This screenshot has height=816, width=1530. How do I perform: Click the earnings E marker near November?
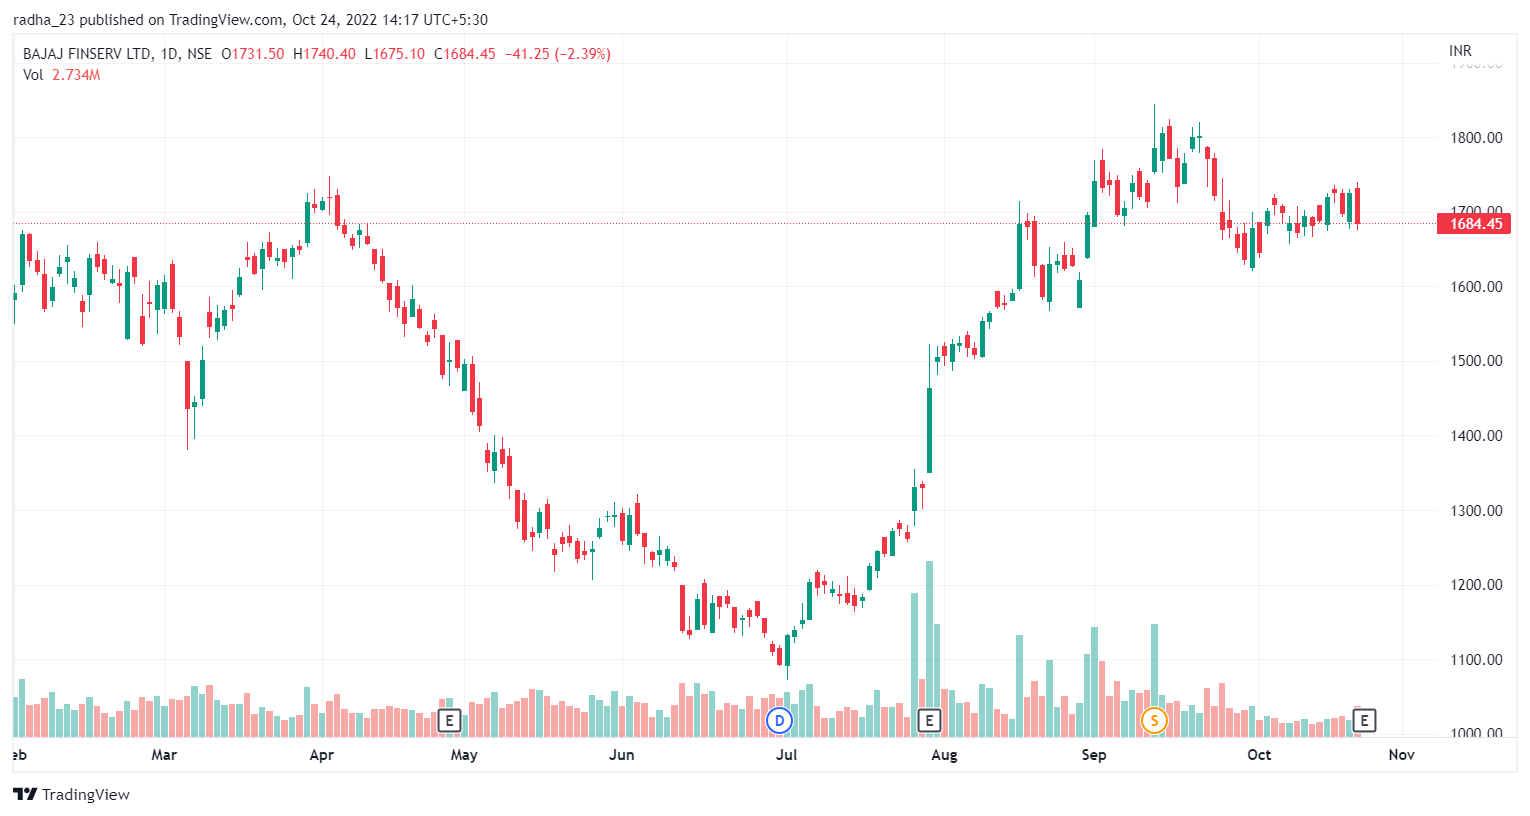coord(1364,720)
